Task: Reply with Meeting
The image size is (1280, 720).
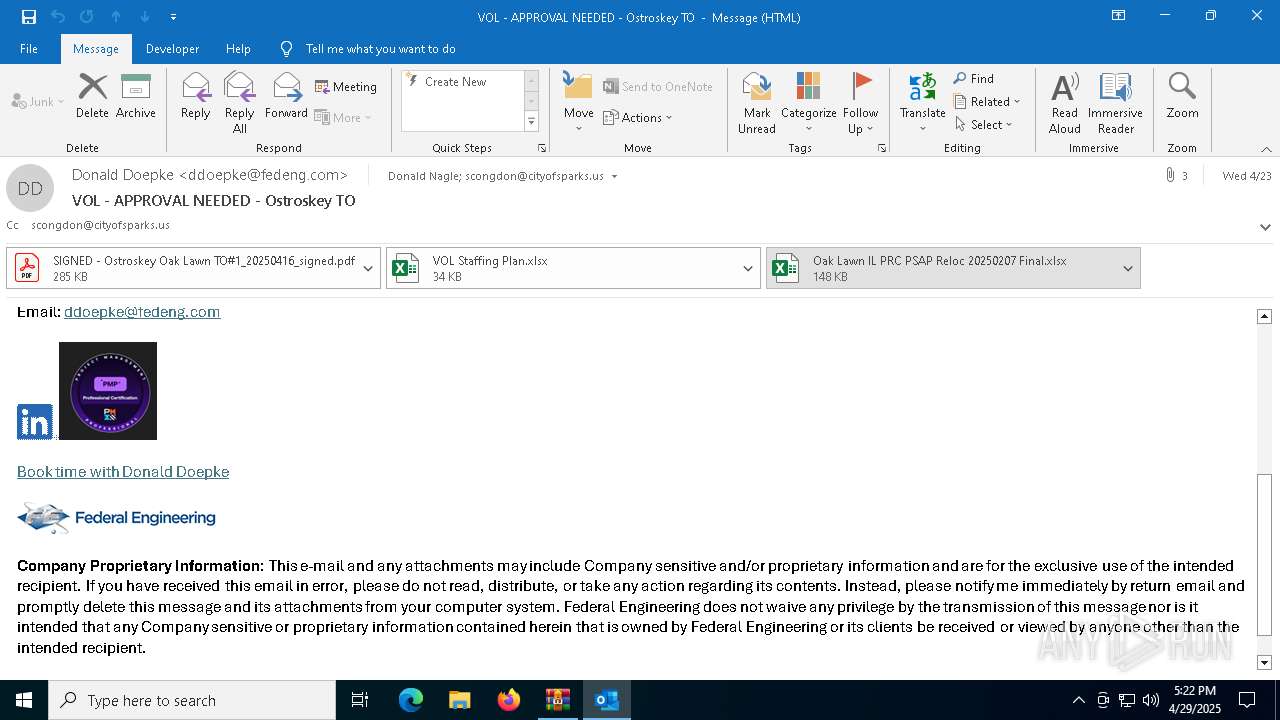Action: pos(346,87)
